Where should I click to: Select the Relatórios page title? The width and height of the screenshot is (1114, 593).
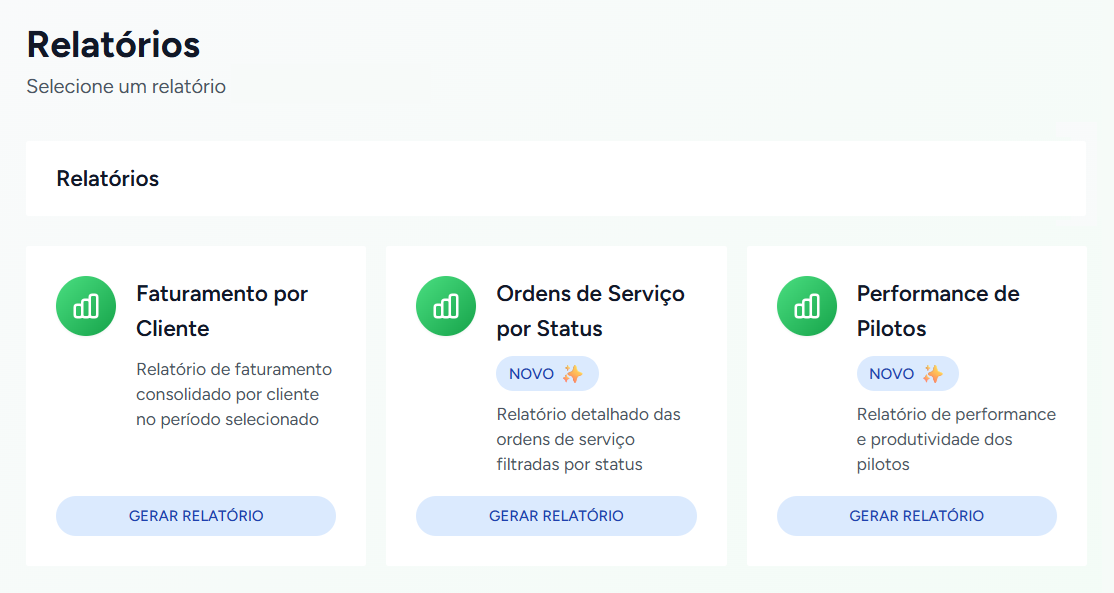pyautogui.click(x=112, y=43)
